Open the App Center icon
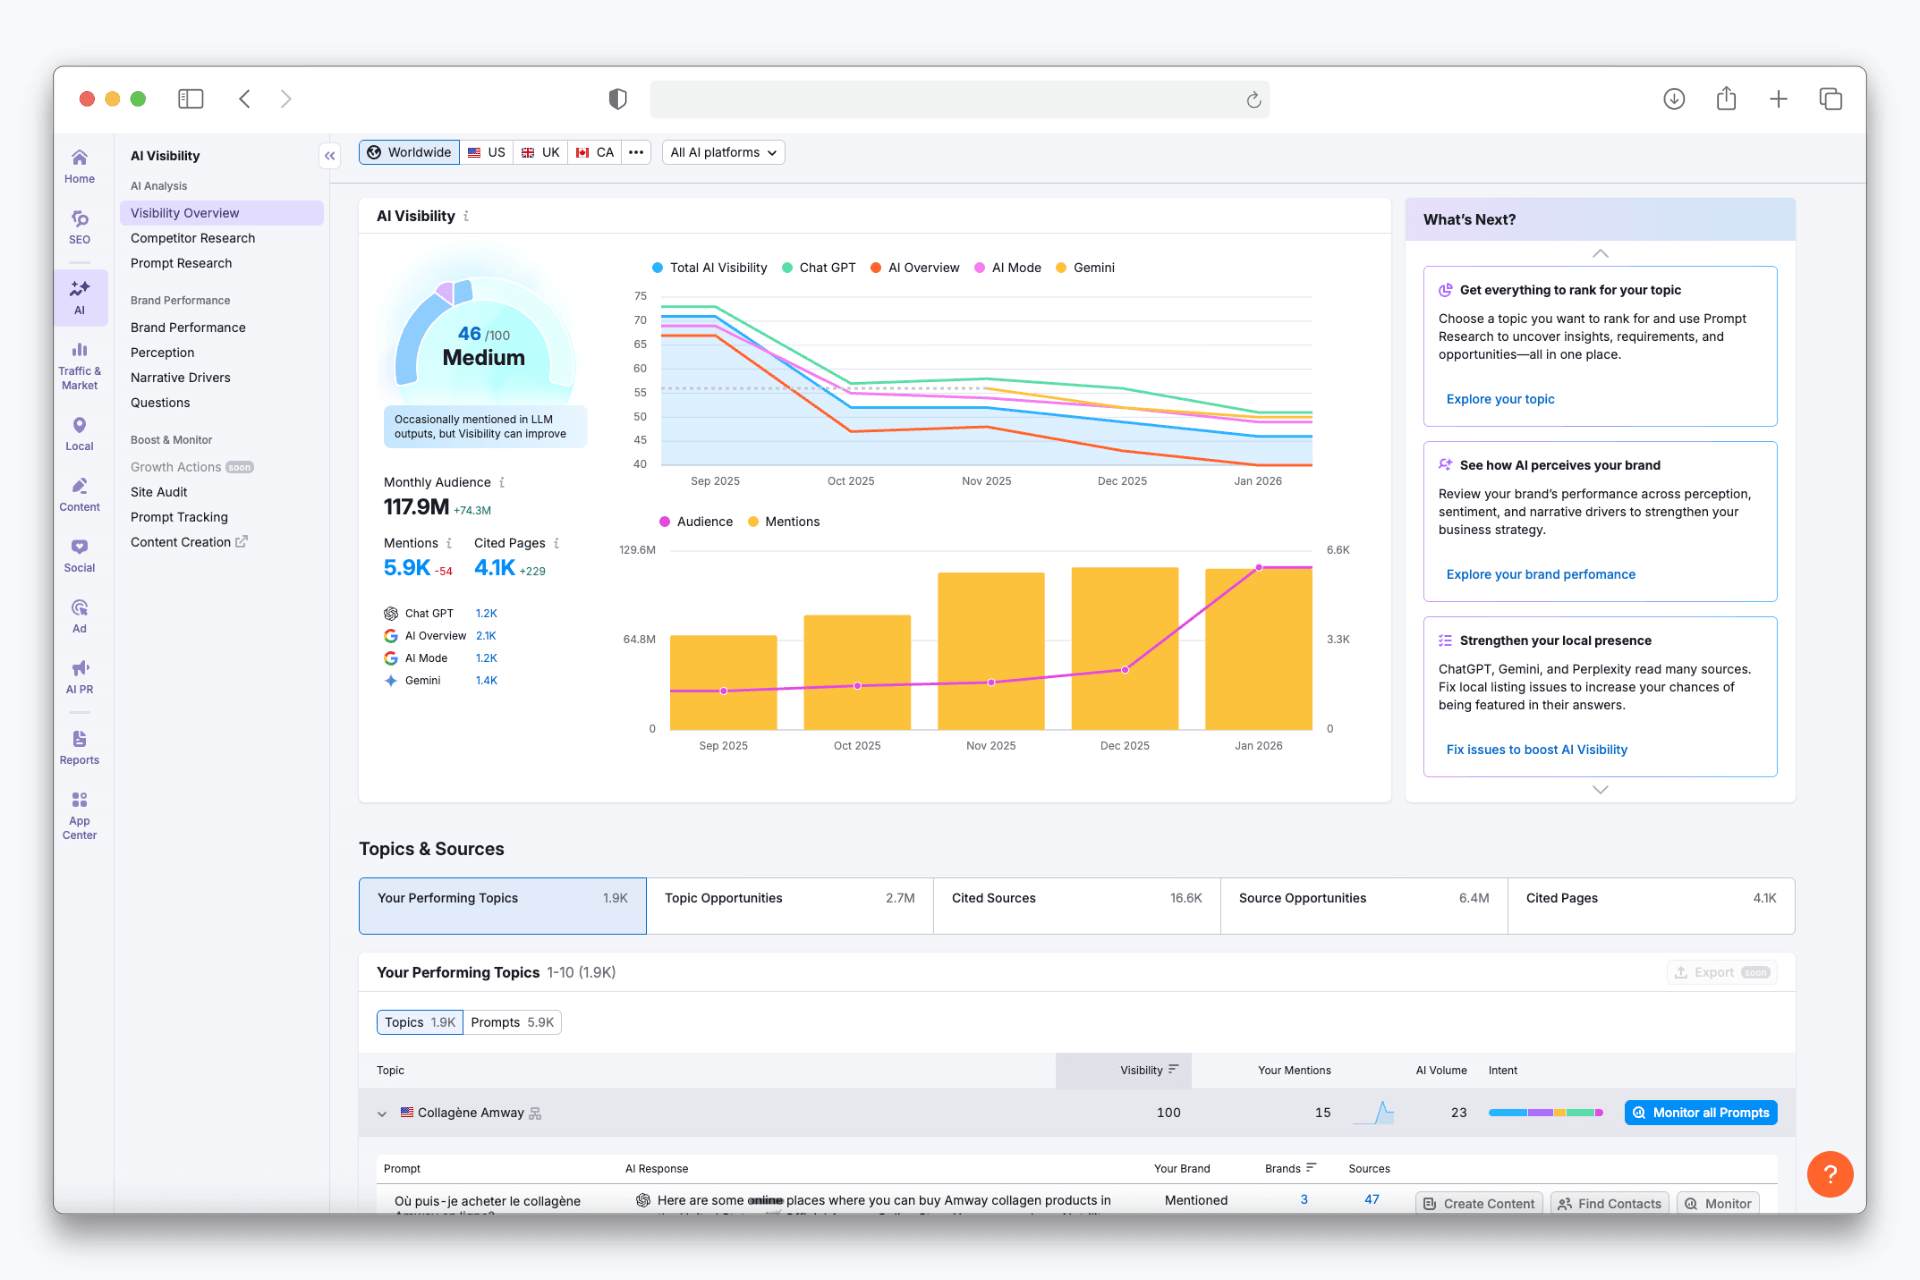This screenshot has height=1280, width=1920. [x=79, y=814]
